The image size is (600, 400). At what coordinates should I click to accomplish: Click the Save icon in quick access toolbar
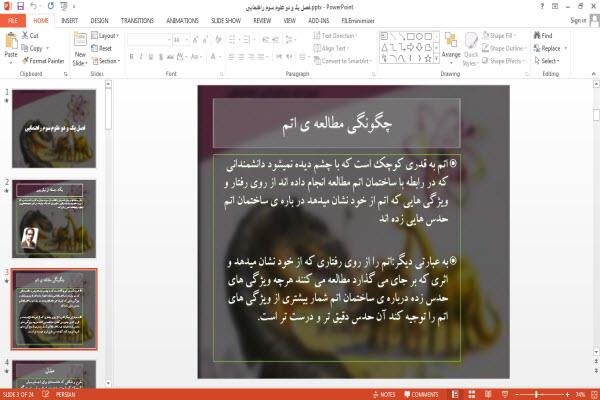20,6
